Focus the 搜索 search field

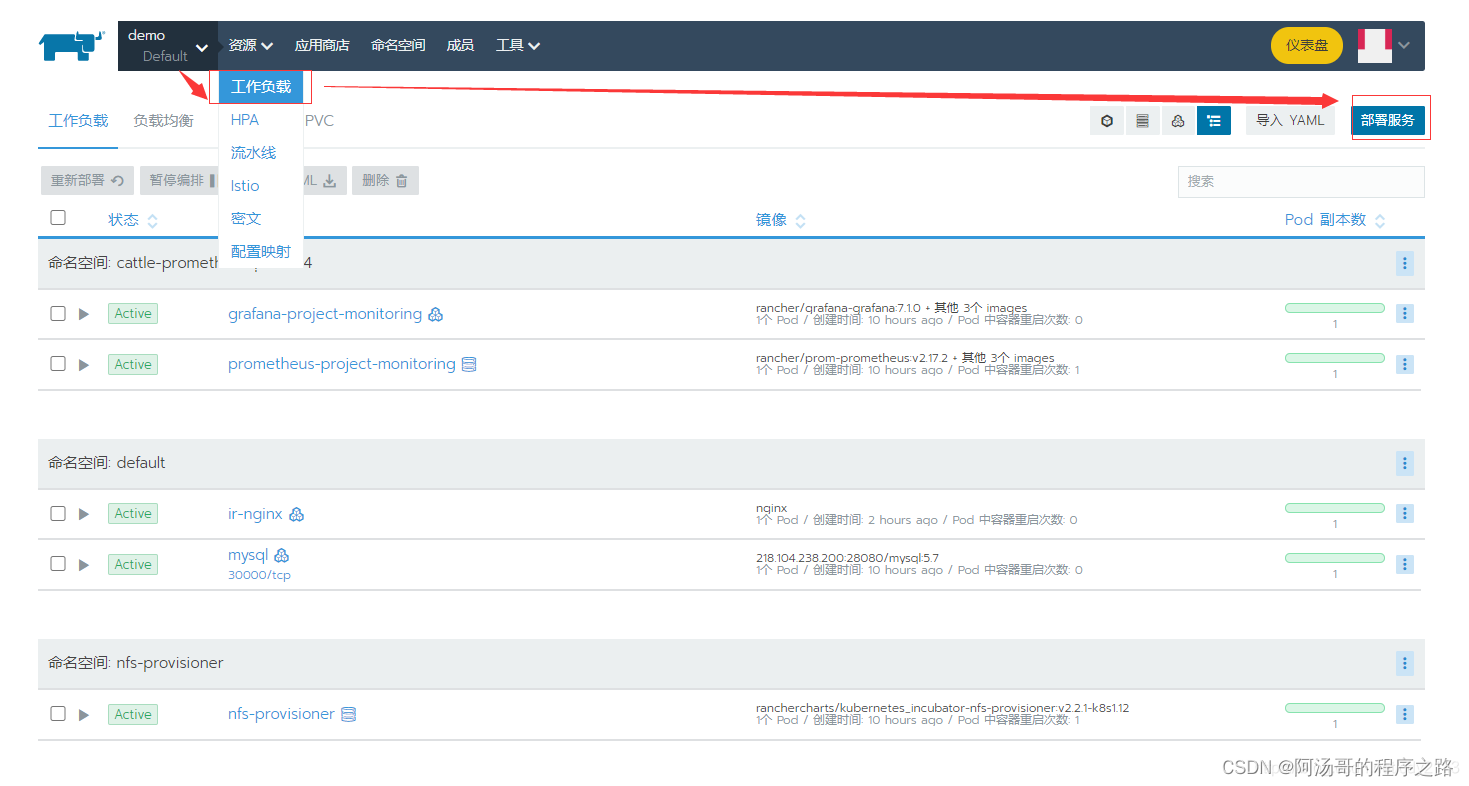pos(1301,181)
